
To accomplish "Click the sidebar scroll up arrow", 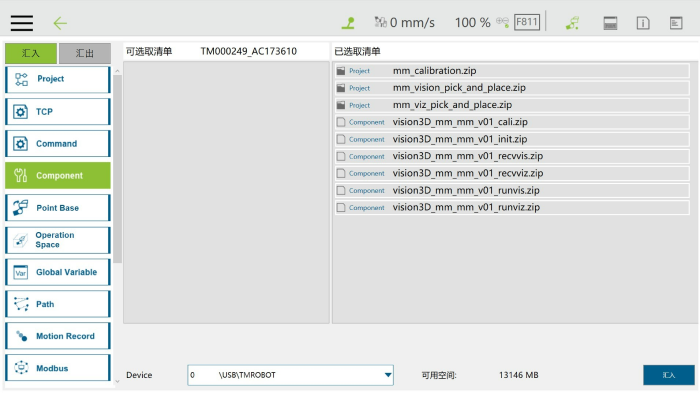I will 117,71.
